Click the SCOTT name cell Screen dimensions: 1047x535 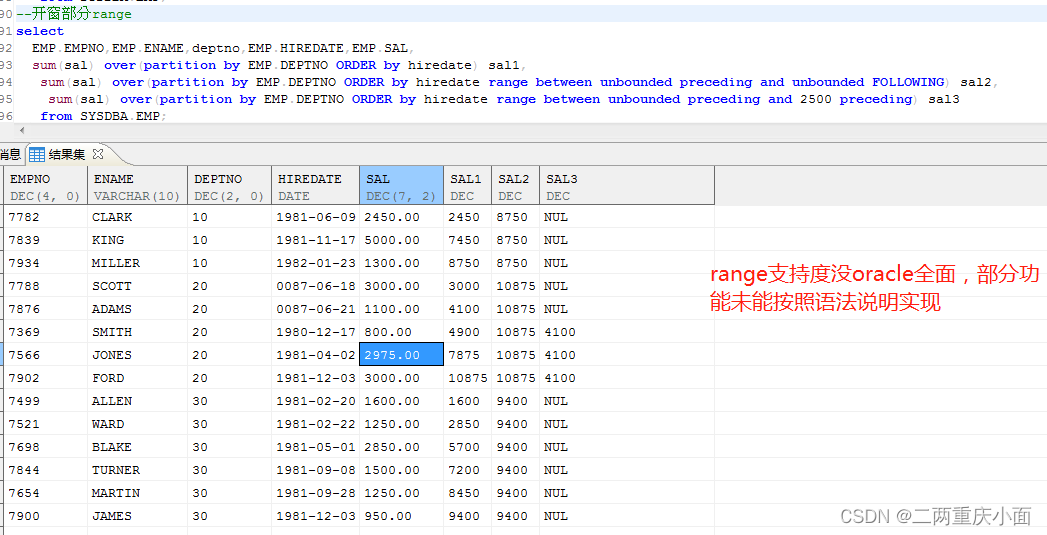(138, 286)
